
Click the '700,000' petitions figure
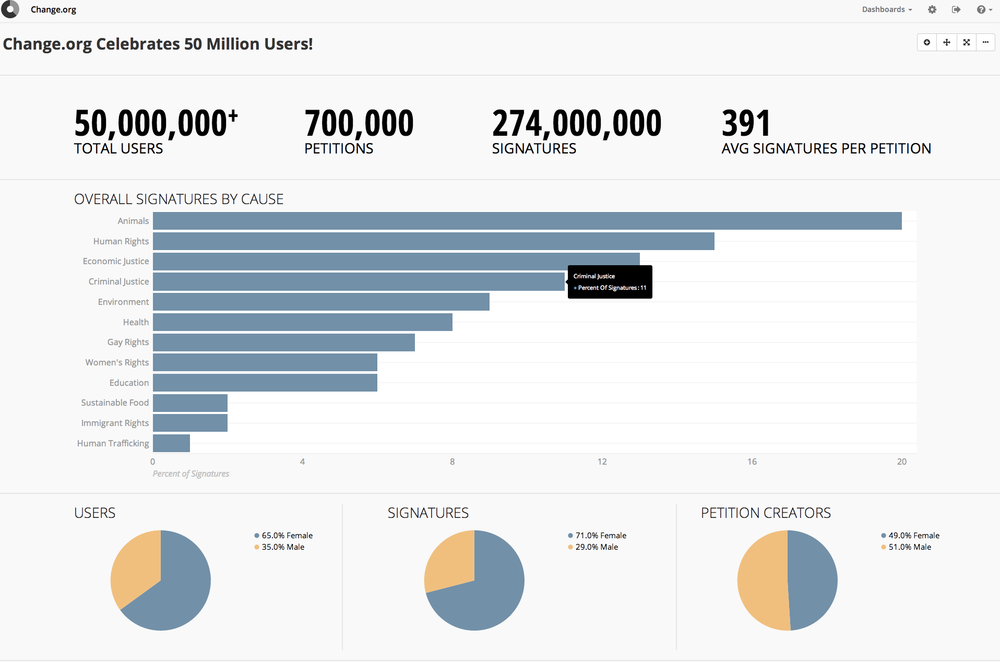click(x=359, y=123)
